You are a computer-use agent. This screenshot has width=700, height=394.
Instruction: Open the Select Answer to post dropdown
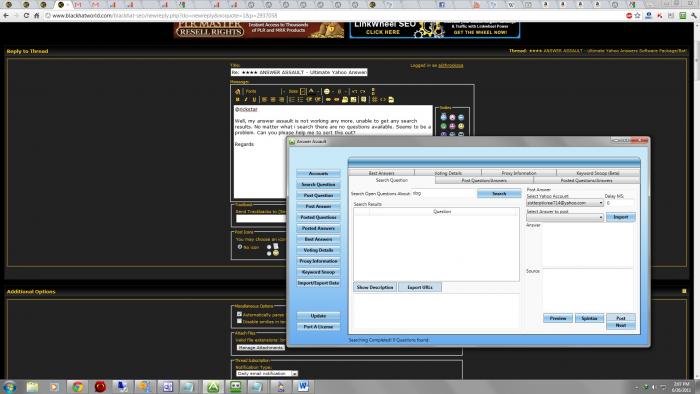[x=565, y=217]
